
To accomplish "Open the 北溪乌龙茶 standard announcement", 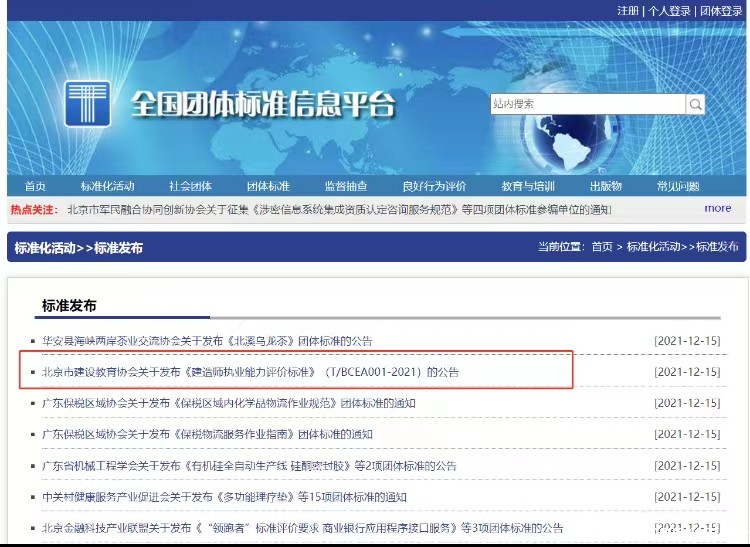I will coord(207,340).
